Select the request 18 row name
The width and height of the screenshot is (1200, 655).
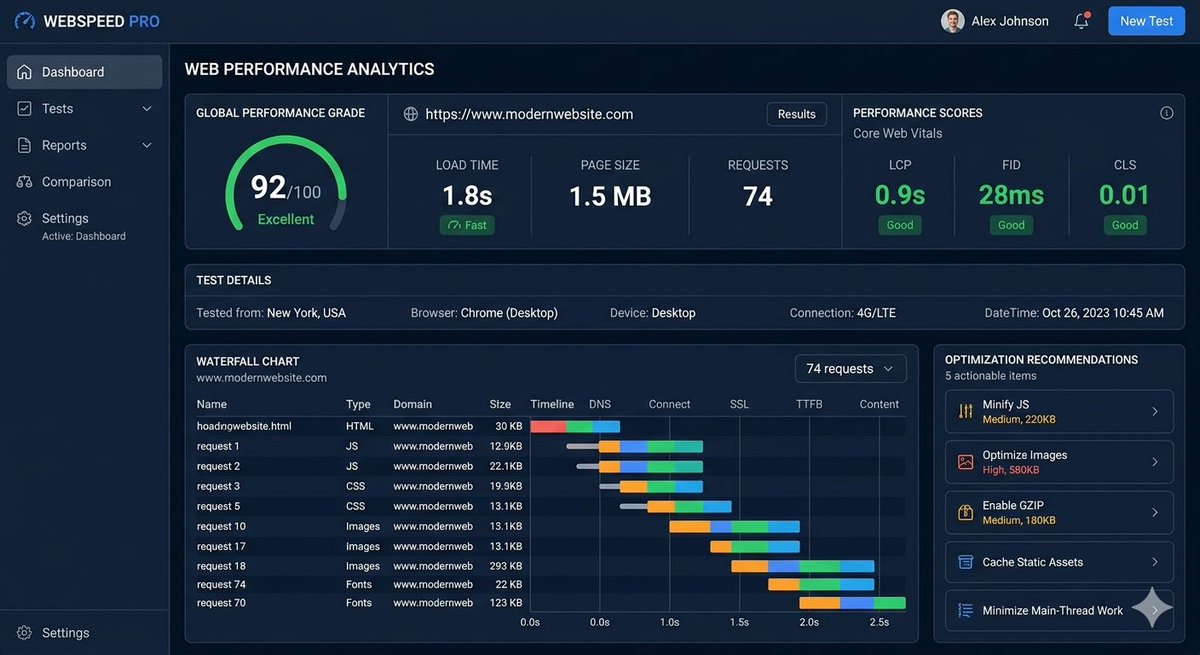click(221, 566)
